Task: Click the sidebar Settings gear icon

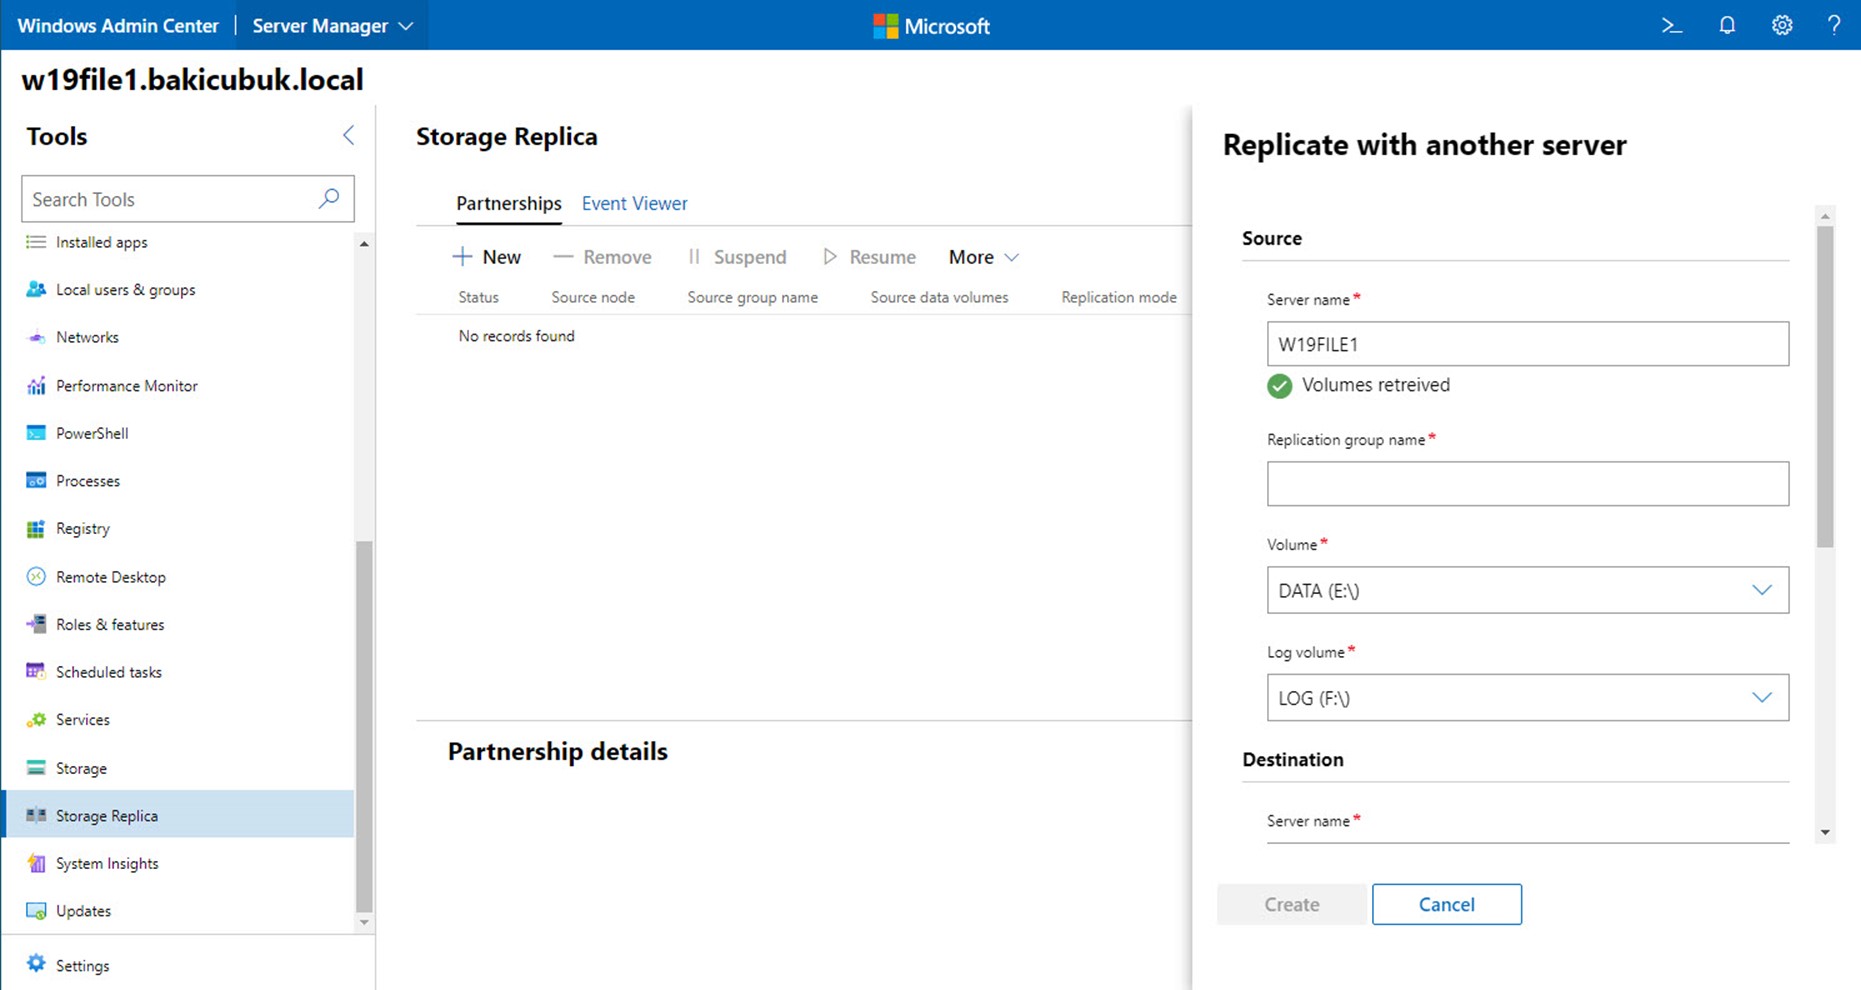Action: [x=36, y=964]
